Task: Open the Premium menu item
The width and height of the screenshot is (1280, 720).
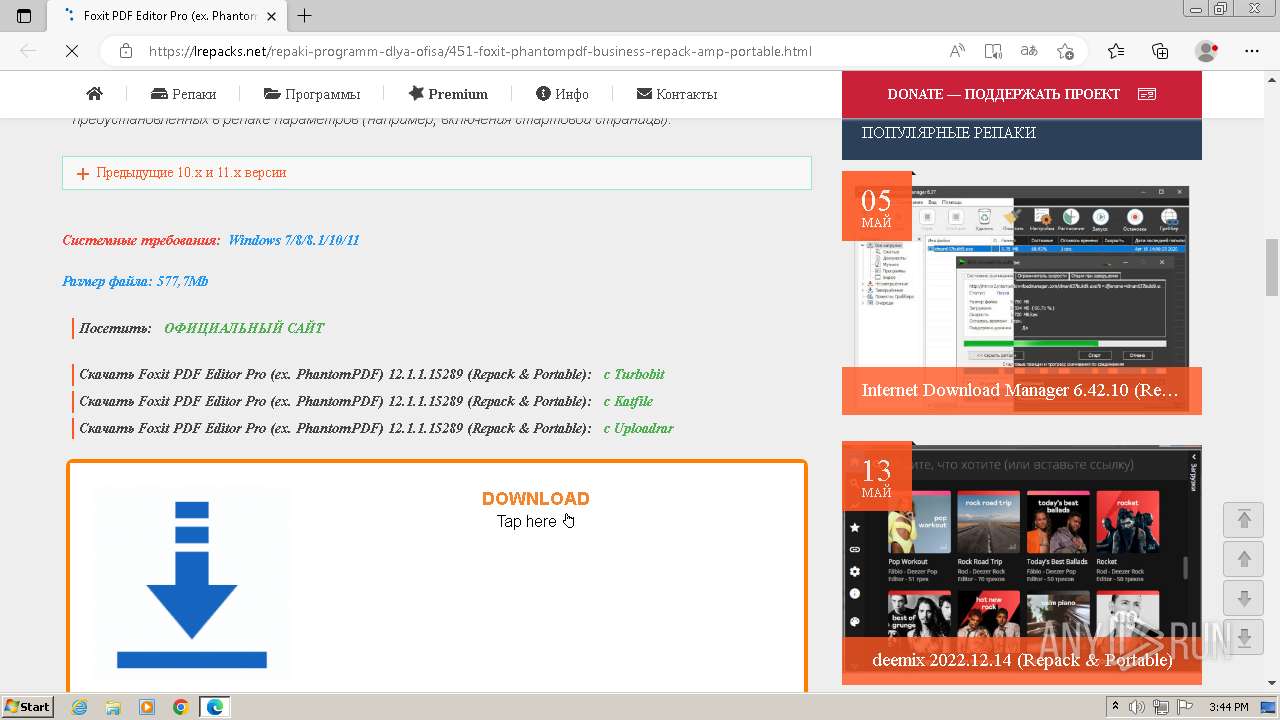Action: point(448,94)
